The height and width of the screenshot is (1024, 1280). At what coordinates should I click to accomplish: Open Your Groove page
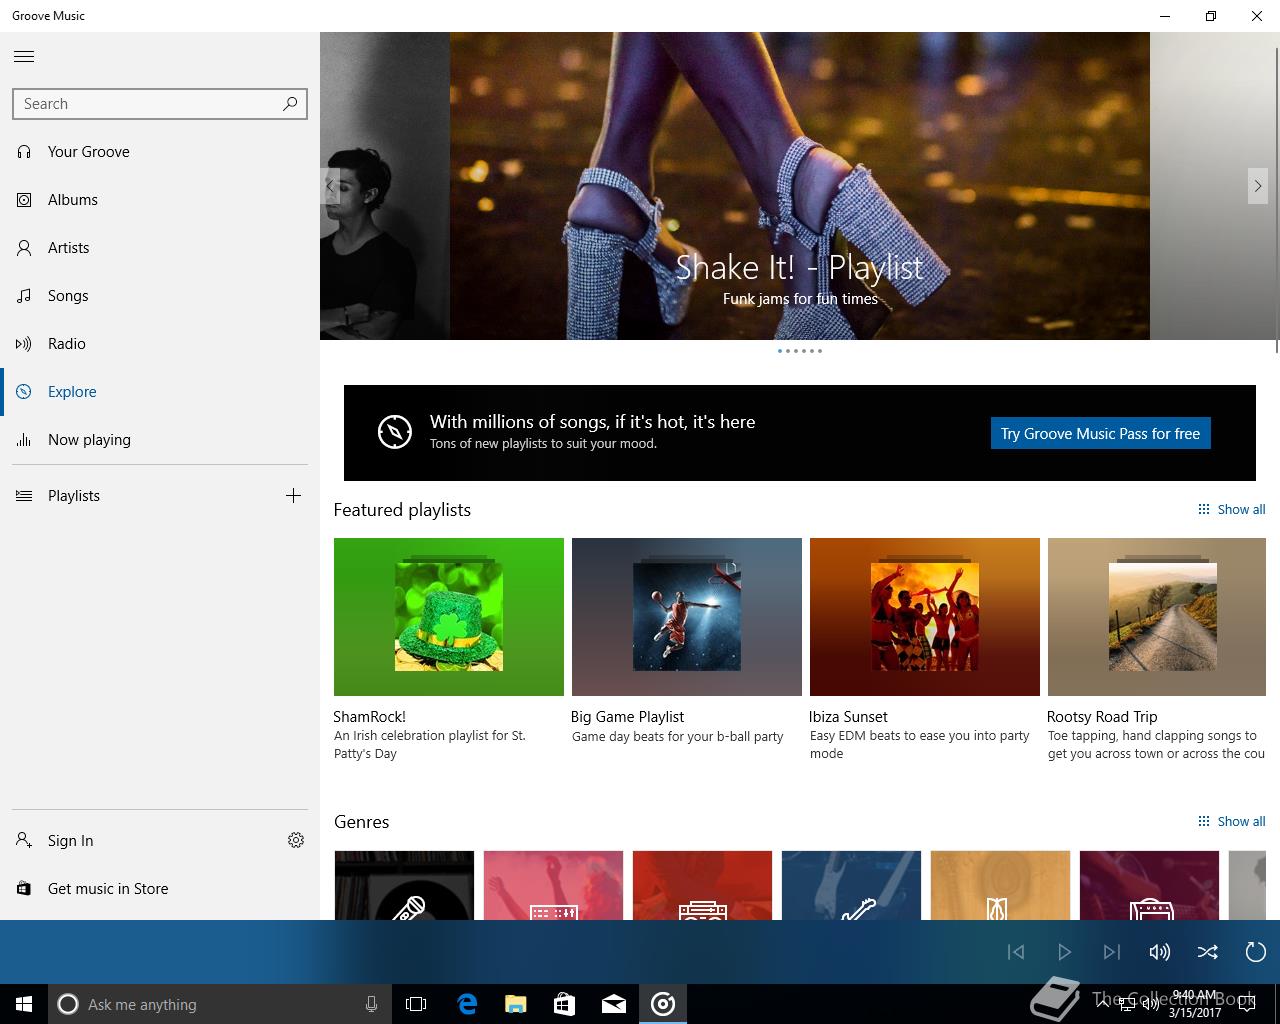pyautogui.click(x=160, y=152)
